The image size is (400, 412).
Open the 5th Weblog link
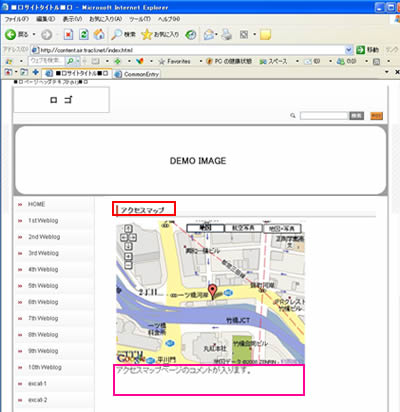point(43,286)
